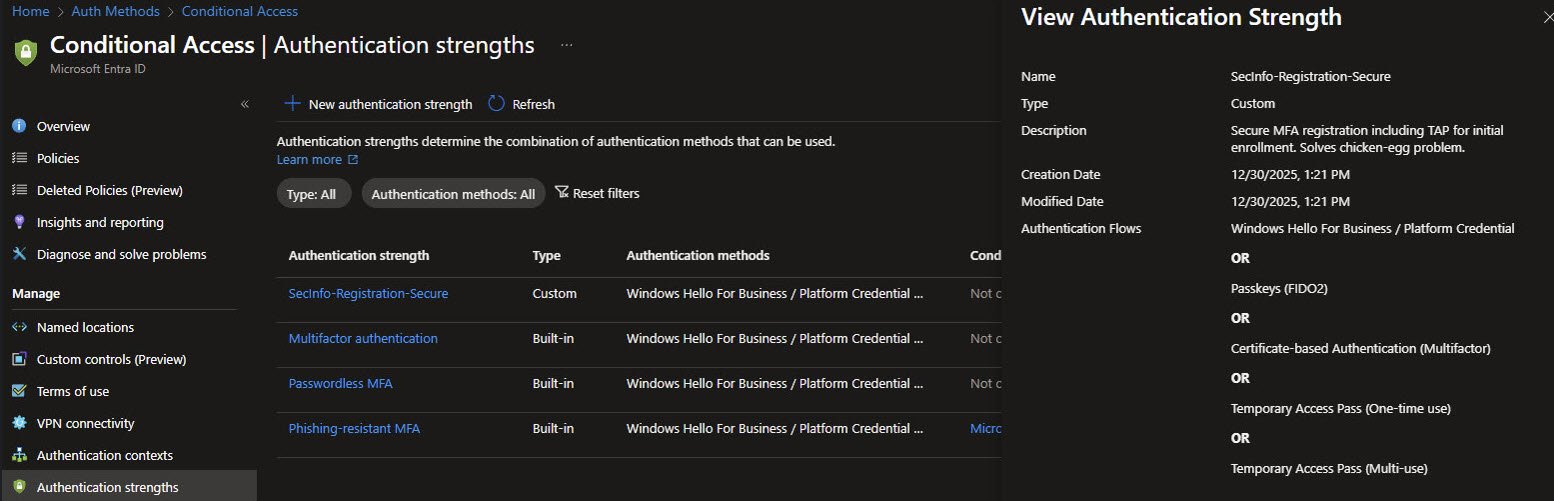
Task: Open the ellipsis more options menu
Action: coord(567,46)
